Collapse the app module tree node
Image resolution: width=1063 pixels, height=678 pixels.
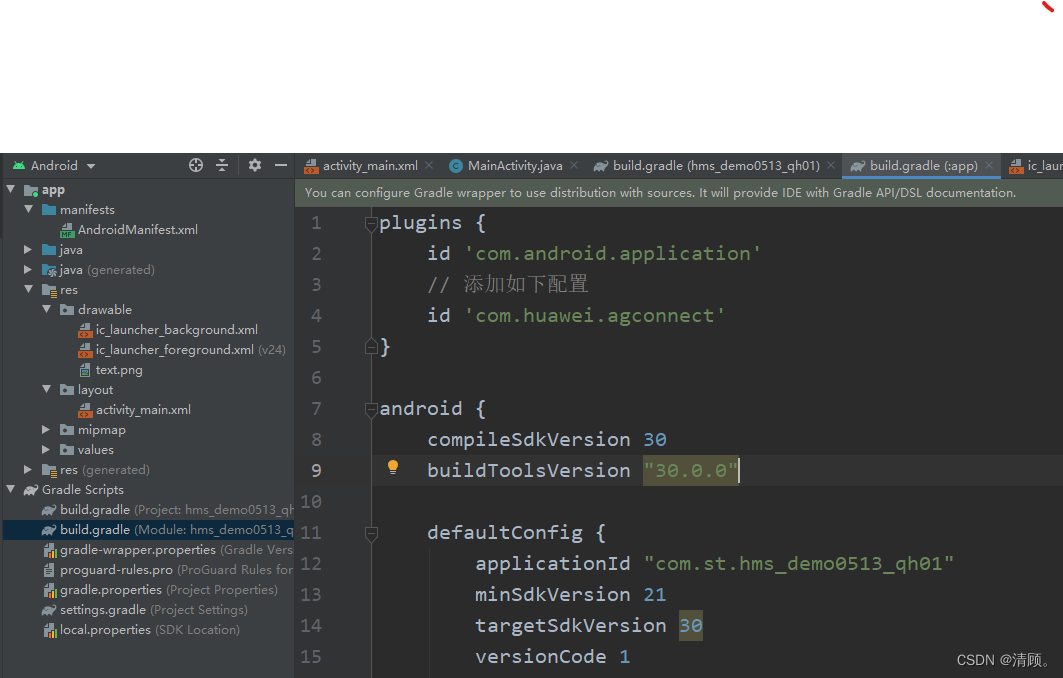(11, 189)
